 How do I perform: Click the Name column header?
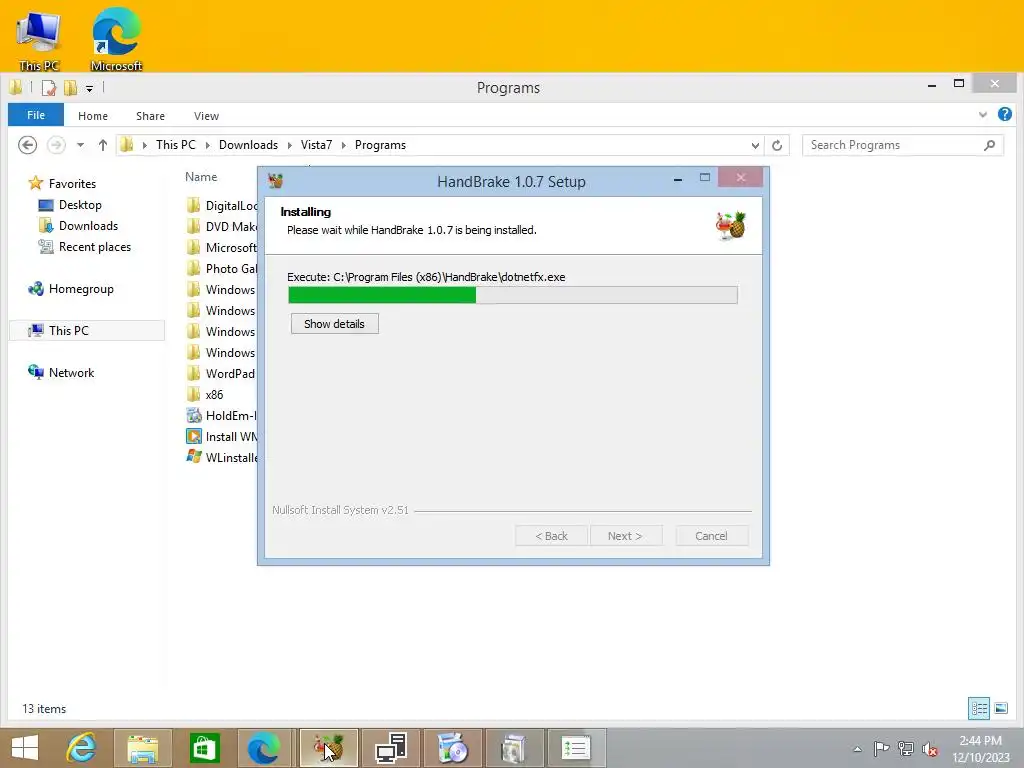coord(201,177)
